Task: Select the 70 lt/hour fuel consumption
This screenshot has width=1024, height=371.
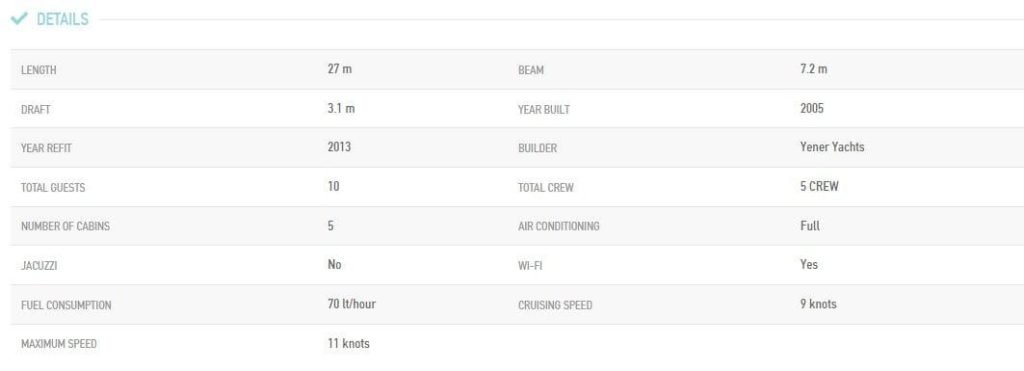Action: (x=351, y=304)
